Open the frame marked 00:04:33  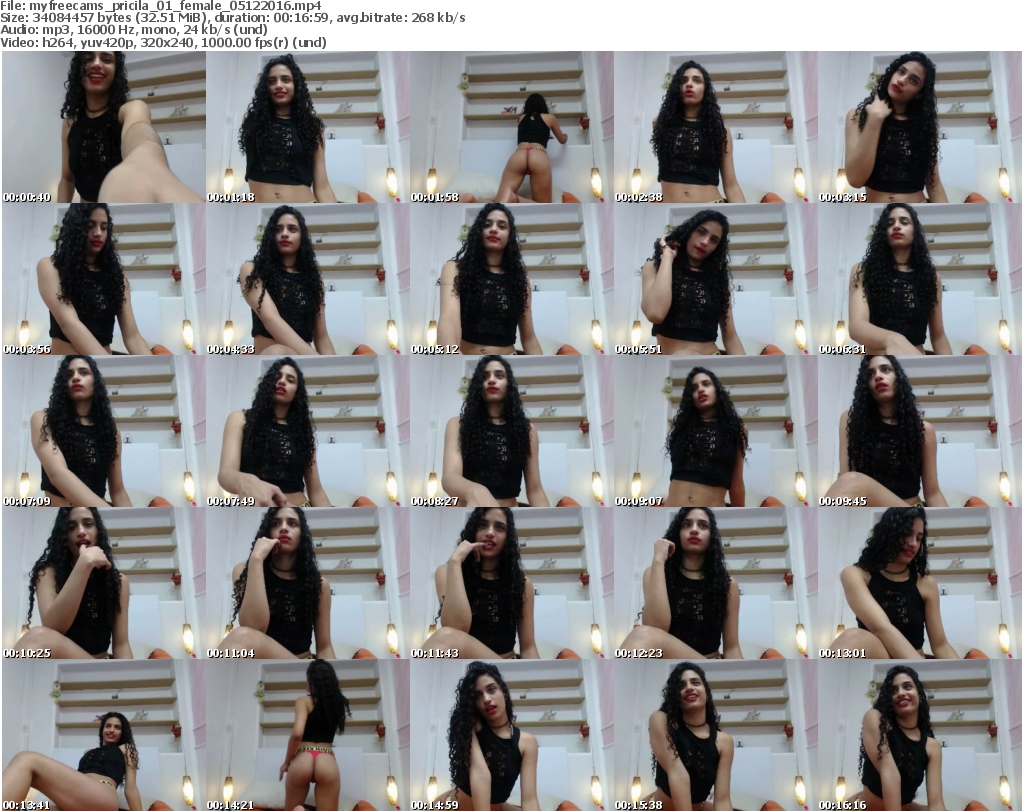click(308, 279)
